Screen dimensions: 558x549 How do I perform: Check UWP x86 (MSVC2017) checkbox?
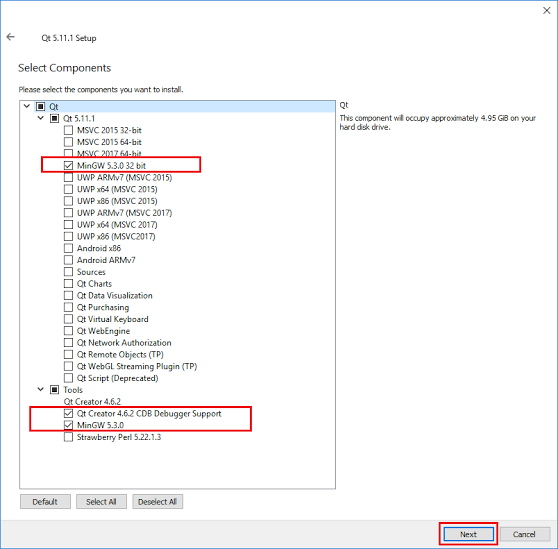68,236
